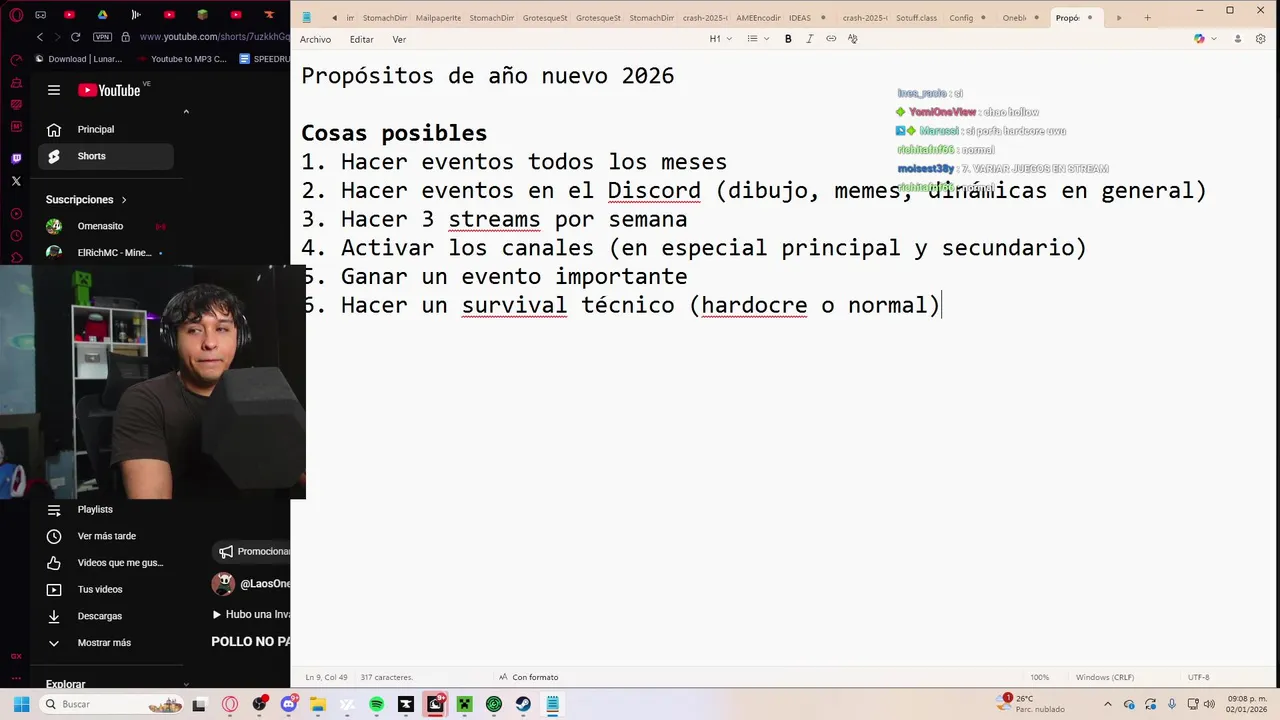Clear formatting with the toolbar icon
The width and height of the screenshot is (1280, 720).
click(x=853, y=39)
